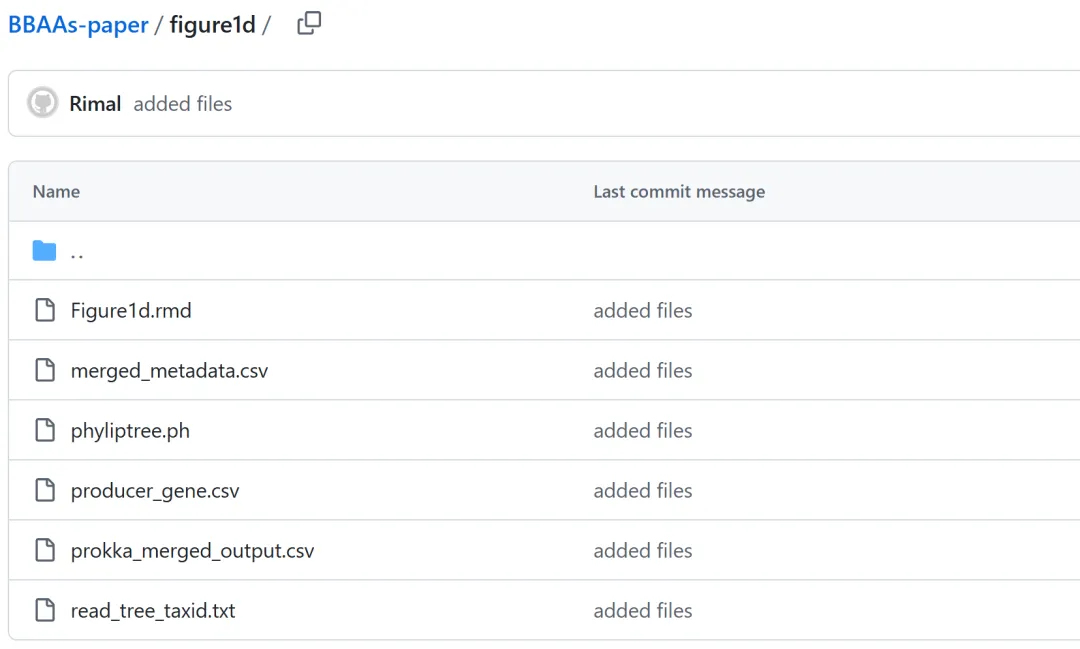Go up to parent directory link
This screenshot has height=649, width=1080.
click(x=77, y=252)
